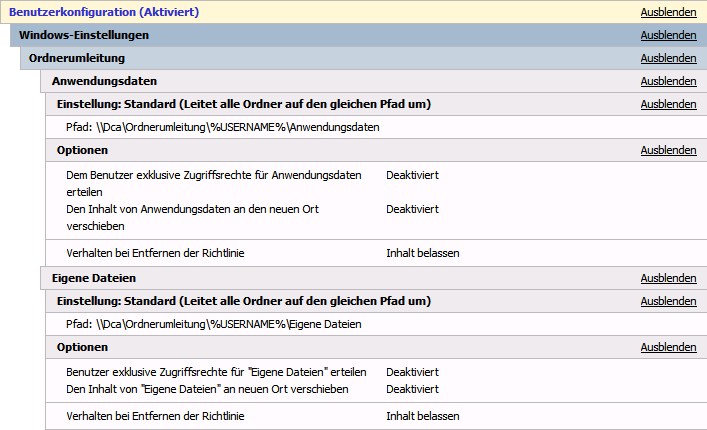Click the Eigene Dateien heading text

coord(93,278)
